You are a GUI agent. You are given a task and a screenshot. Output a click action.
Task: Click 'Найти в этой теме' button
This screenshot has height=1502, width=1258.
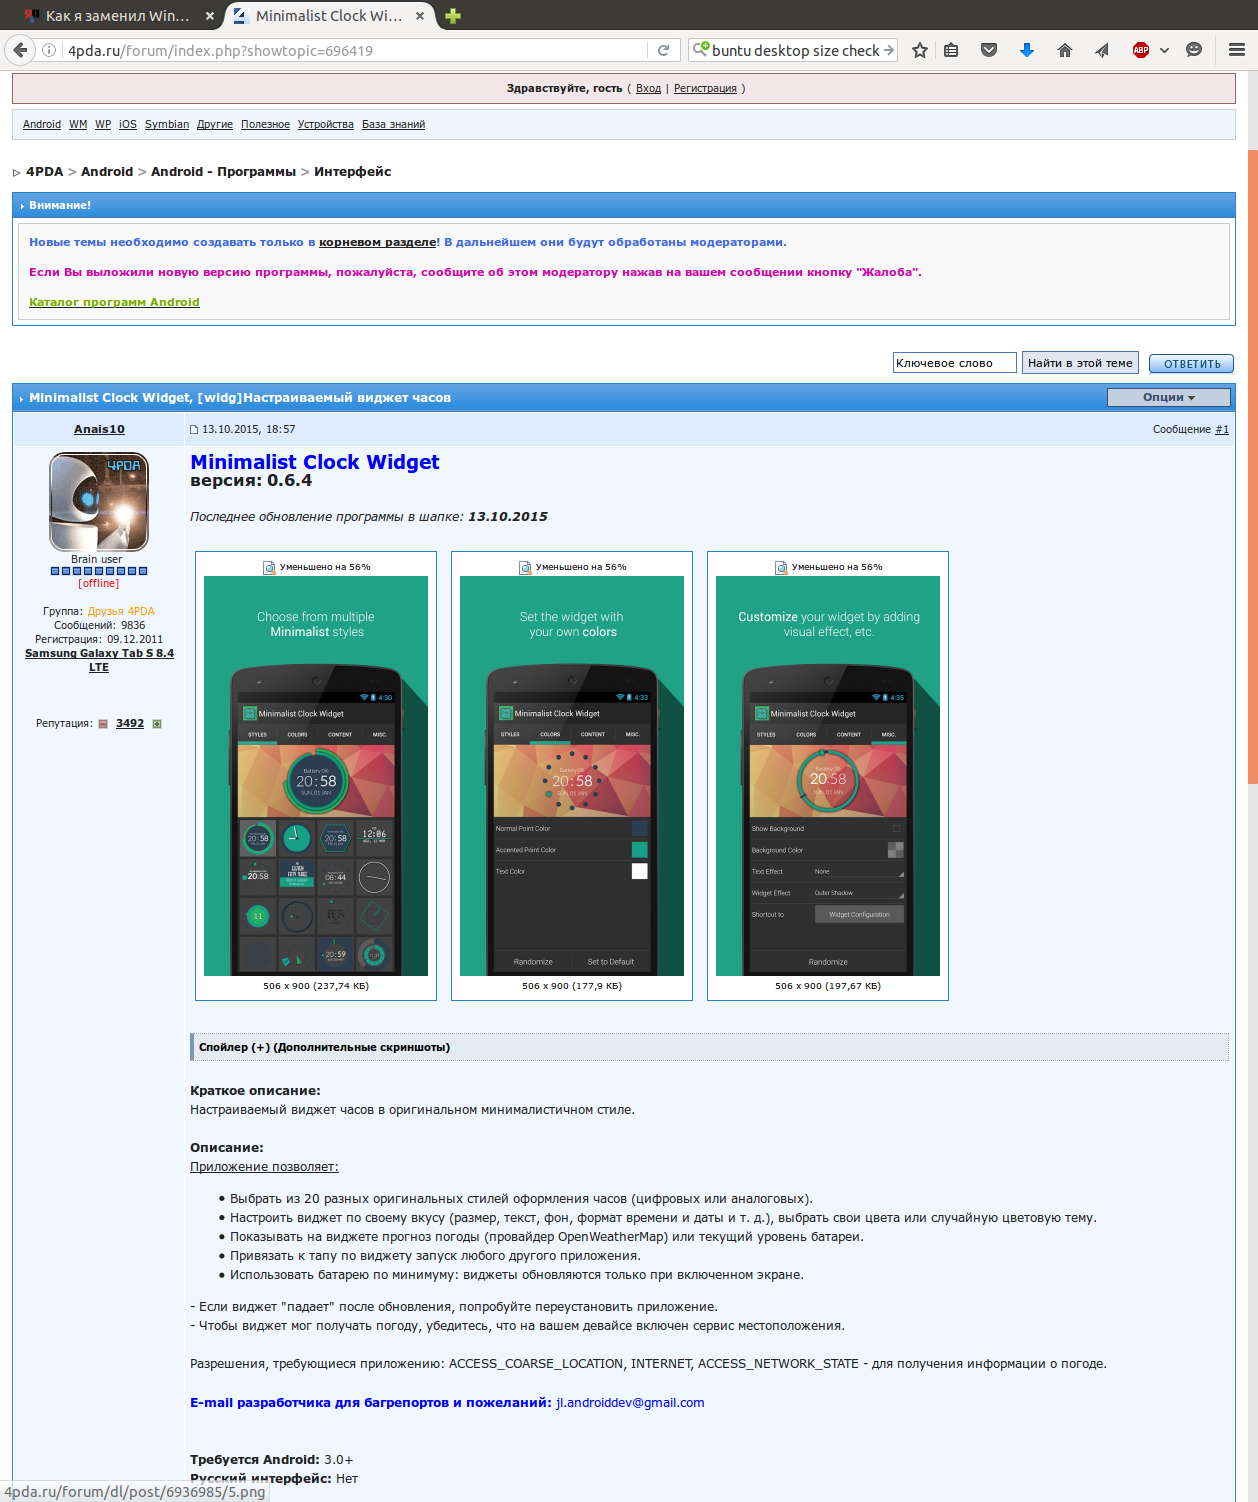click(1080, 363)
